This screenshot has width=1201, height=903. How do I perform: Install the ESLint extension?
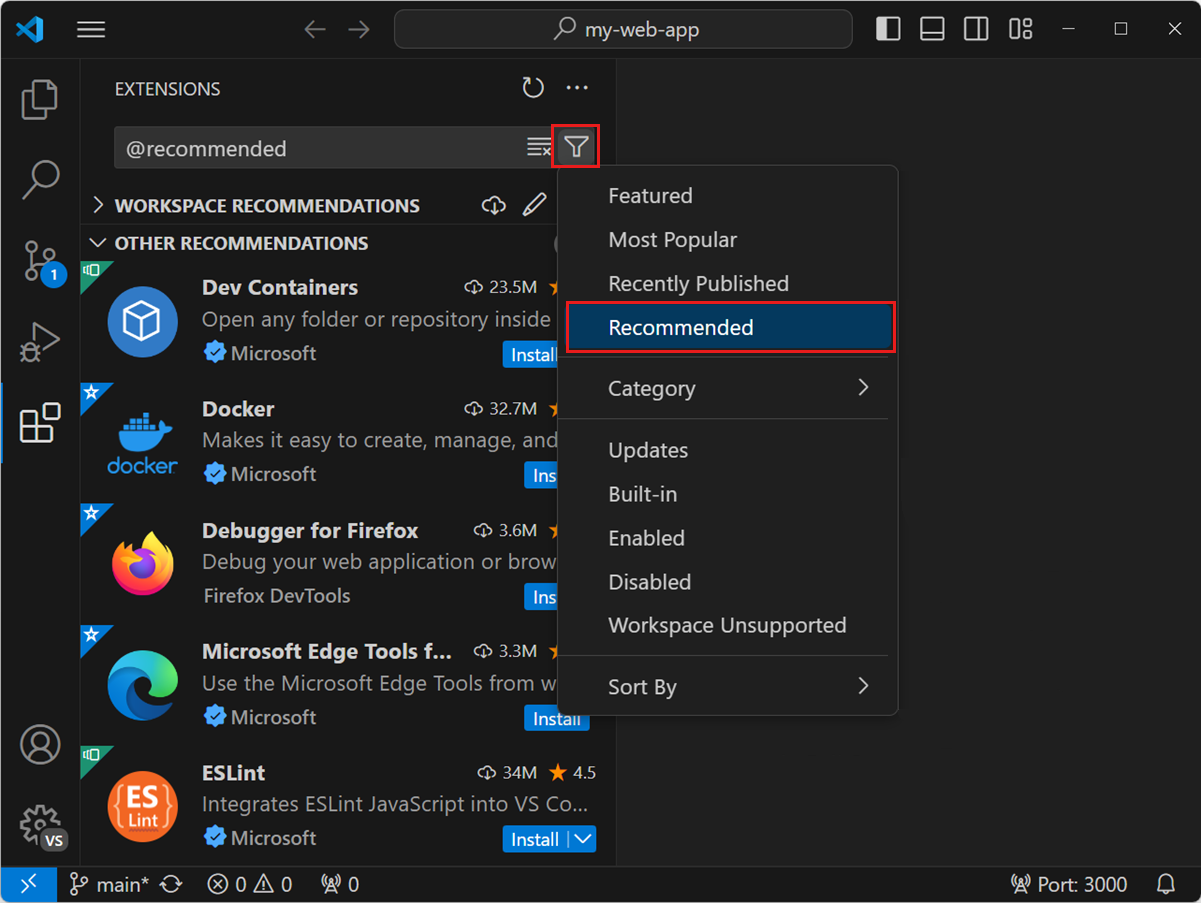(535, 839)
